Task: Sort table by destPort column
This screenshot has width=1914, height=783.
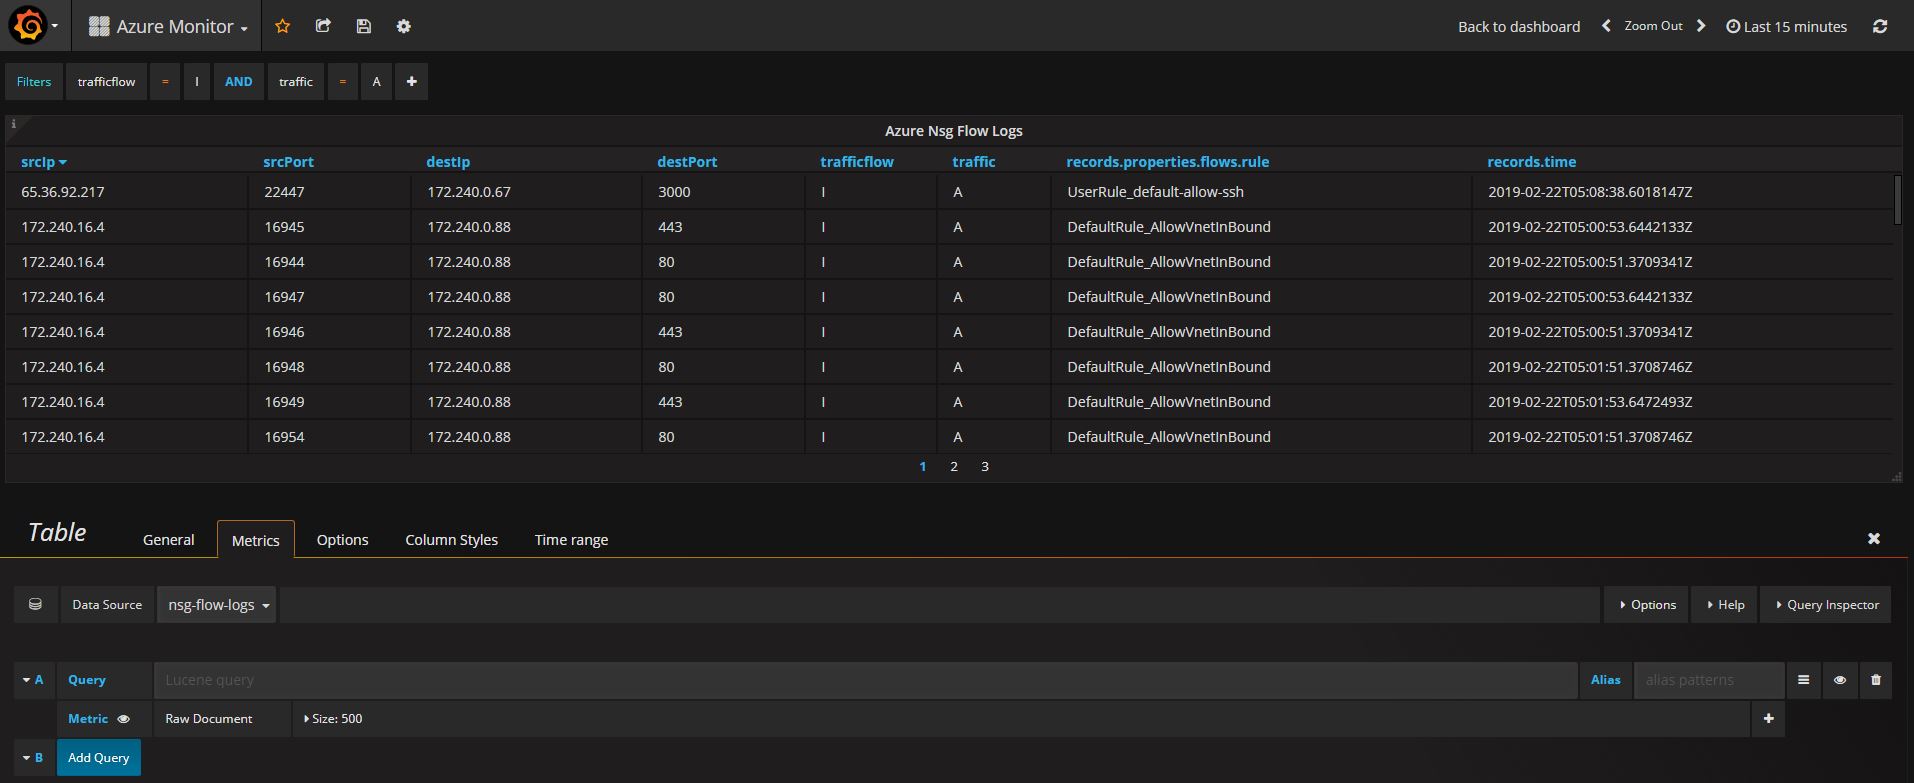Action: pos(687,162)
